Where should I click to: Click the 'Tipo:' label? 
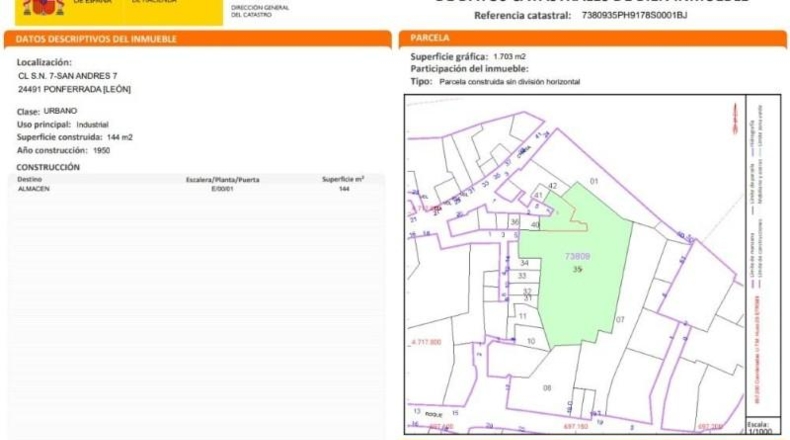[421, 81]
